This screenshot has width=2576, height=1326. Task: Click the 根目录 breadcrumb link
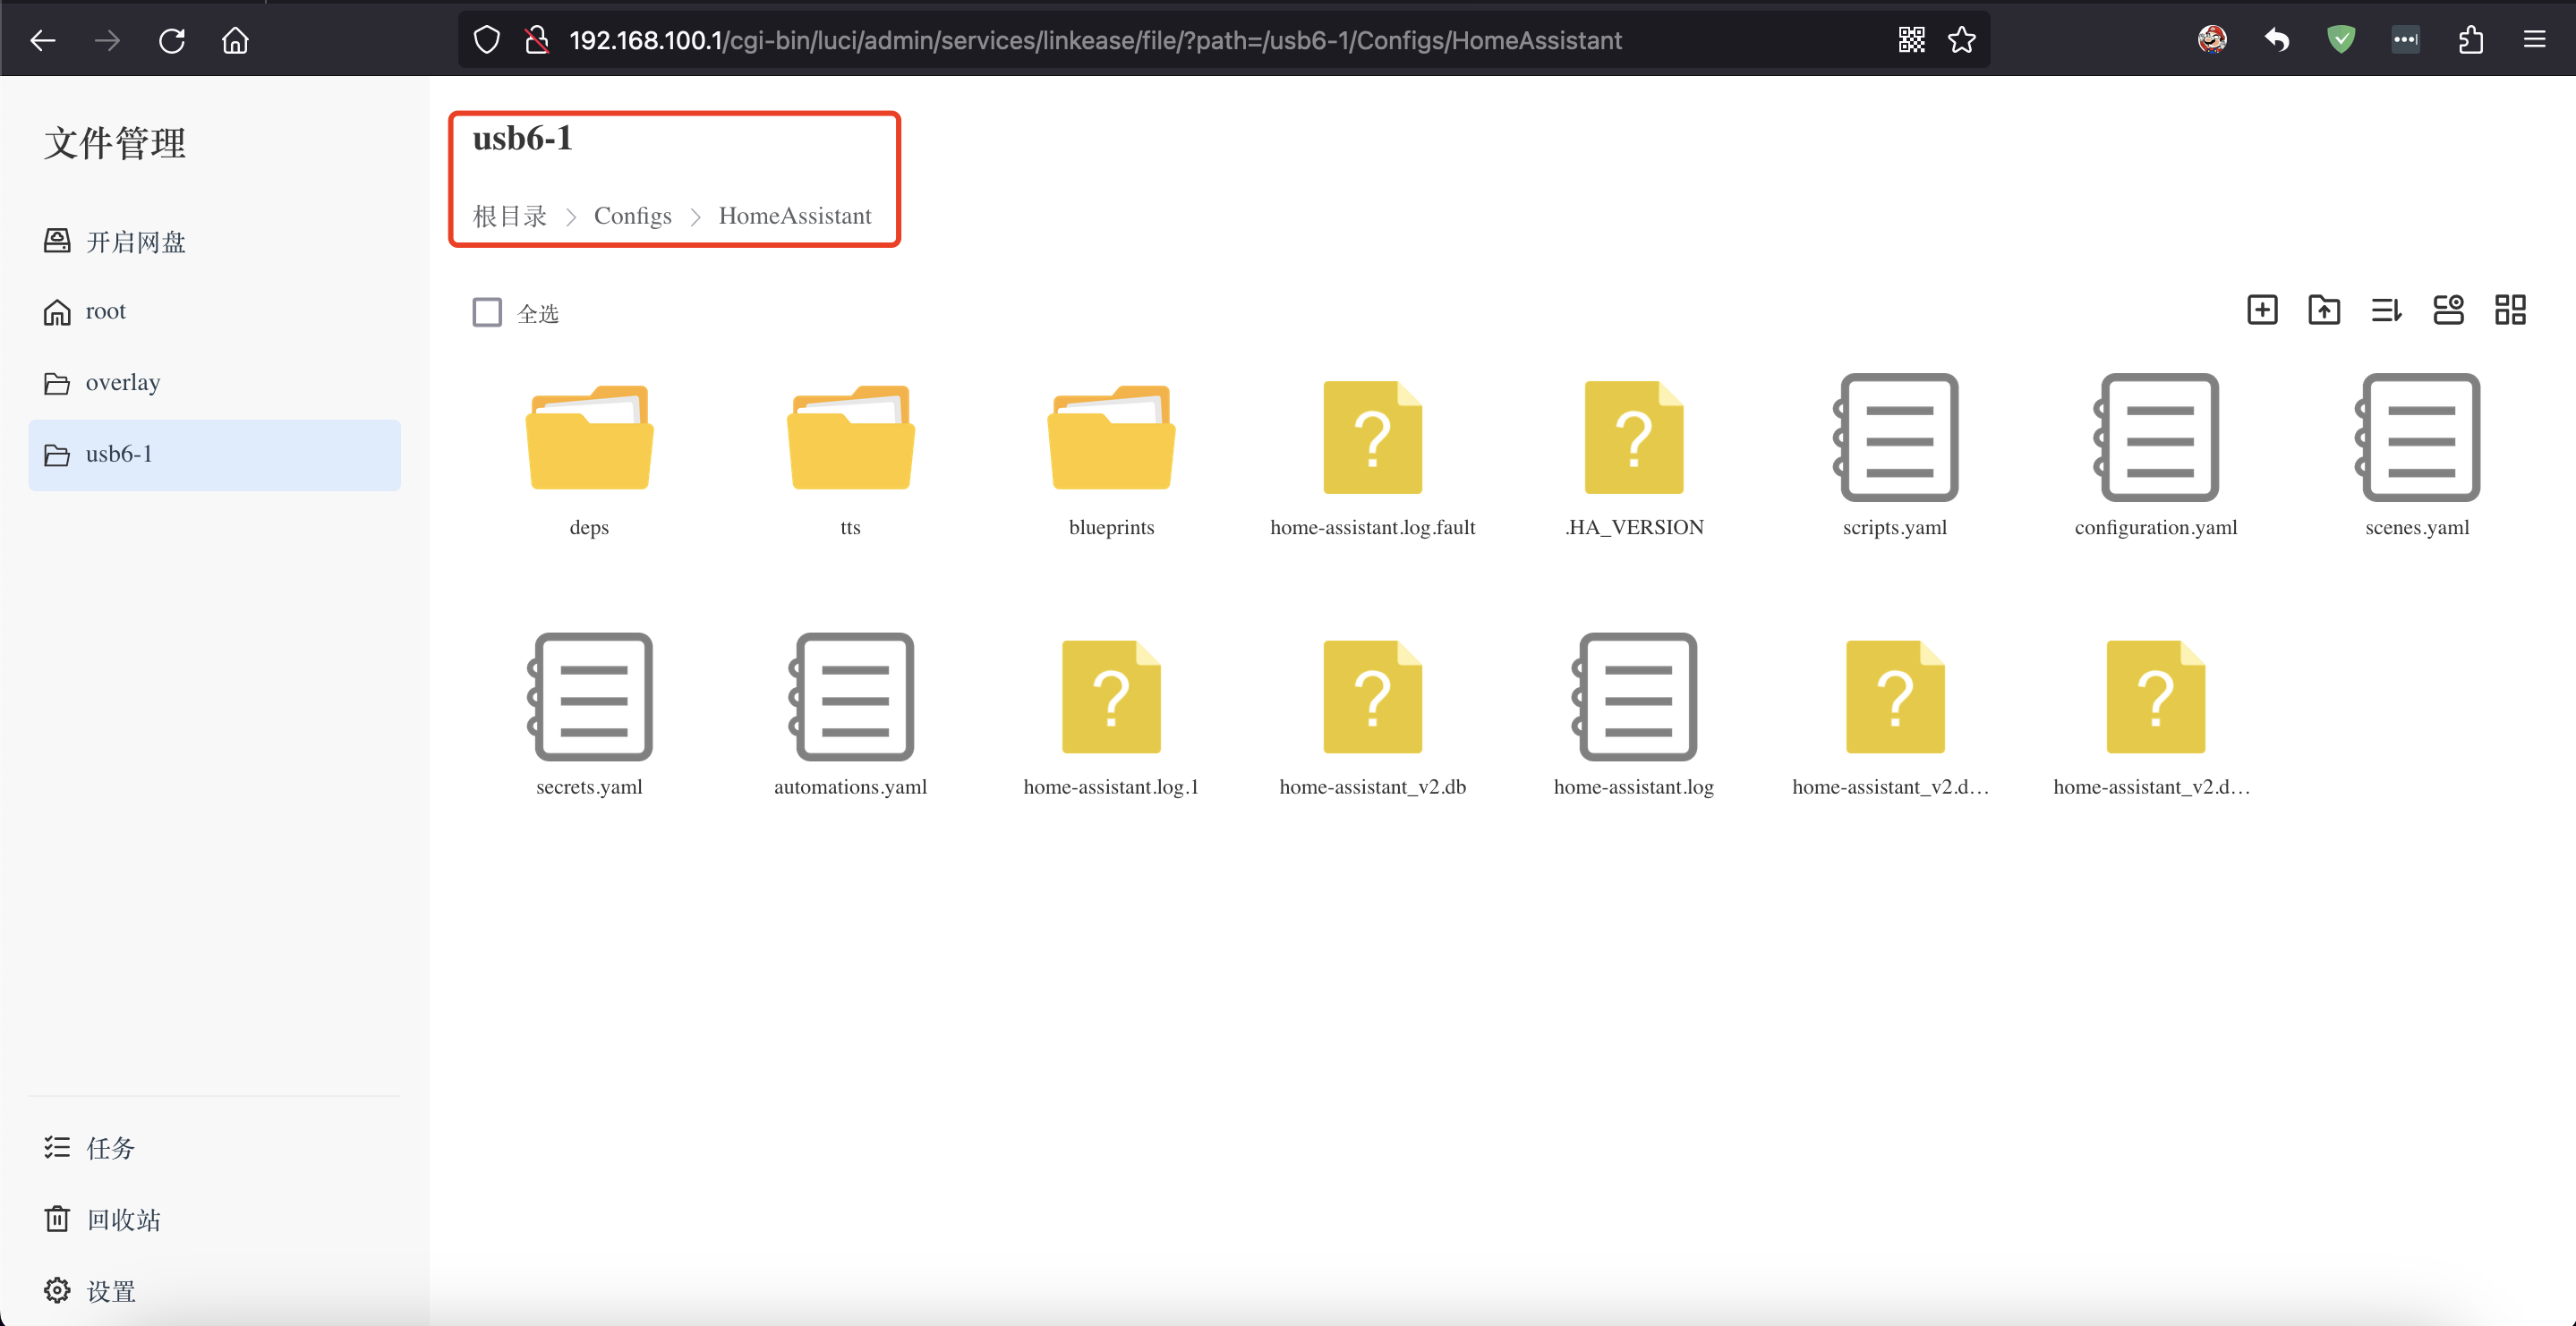click(x=510, y=216)
